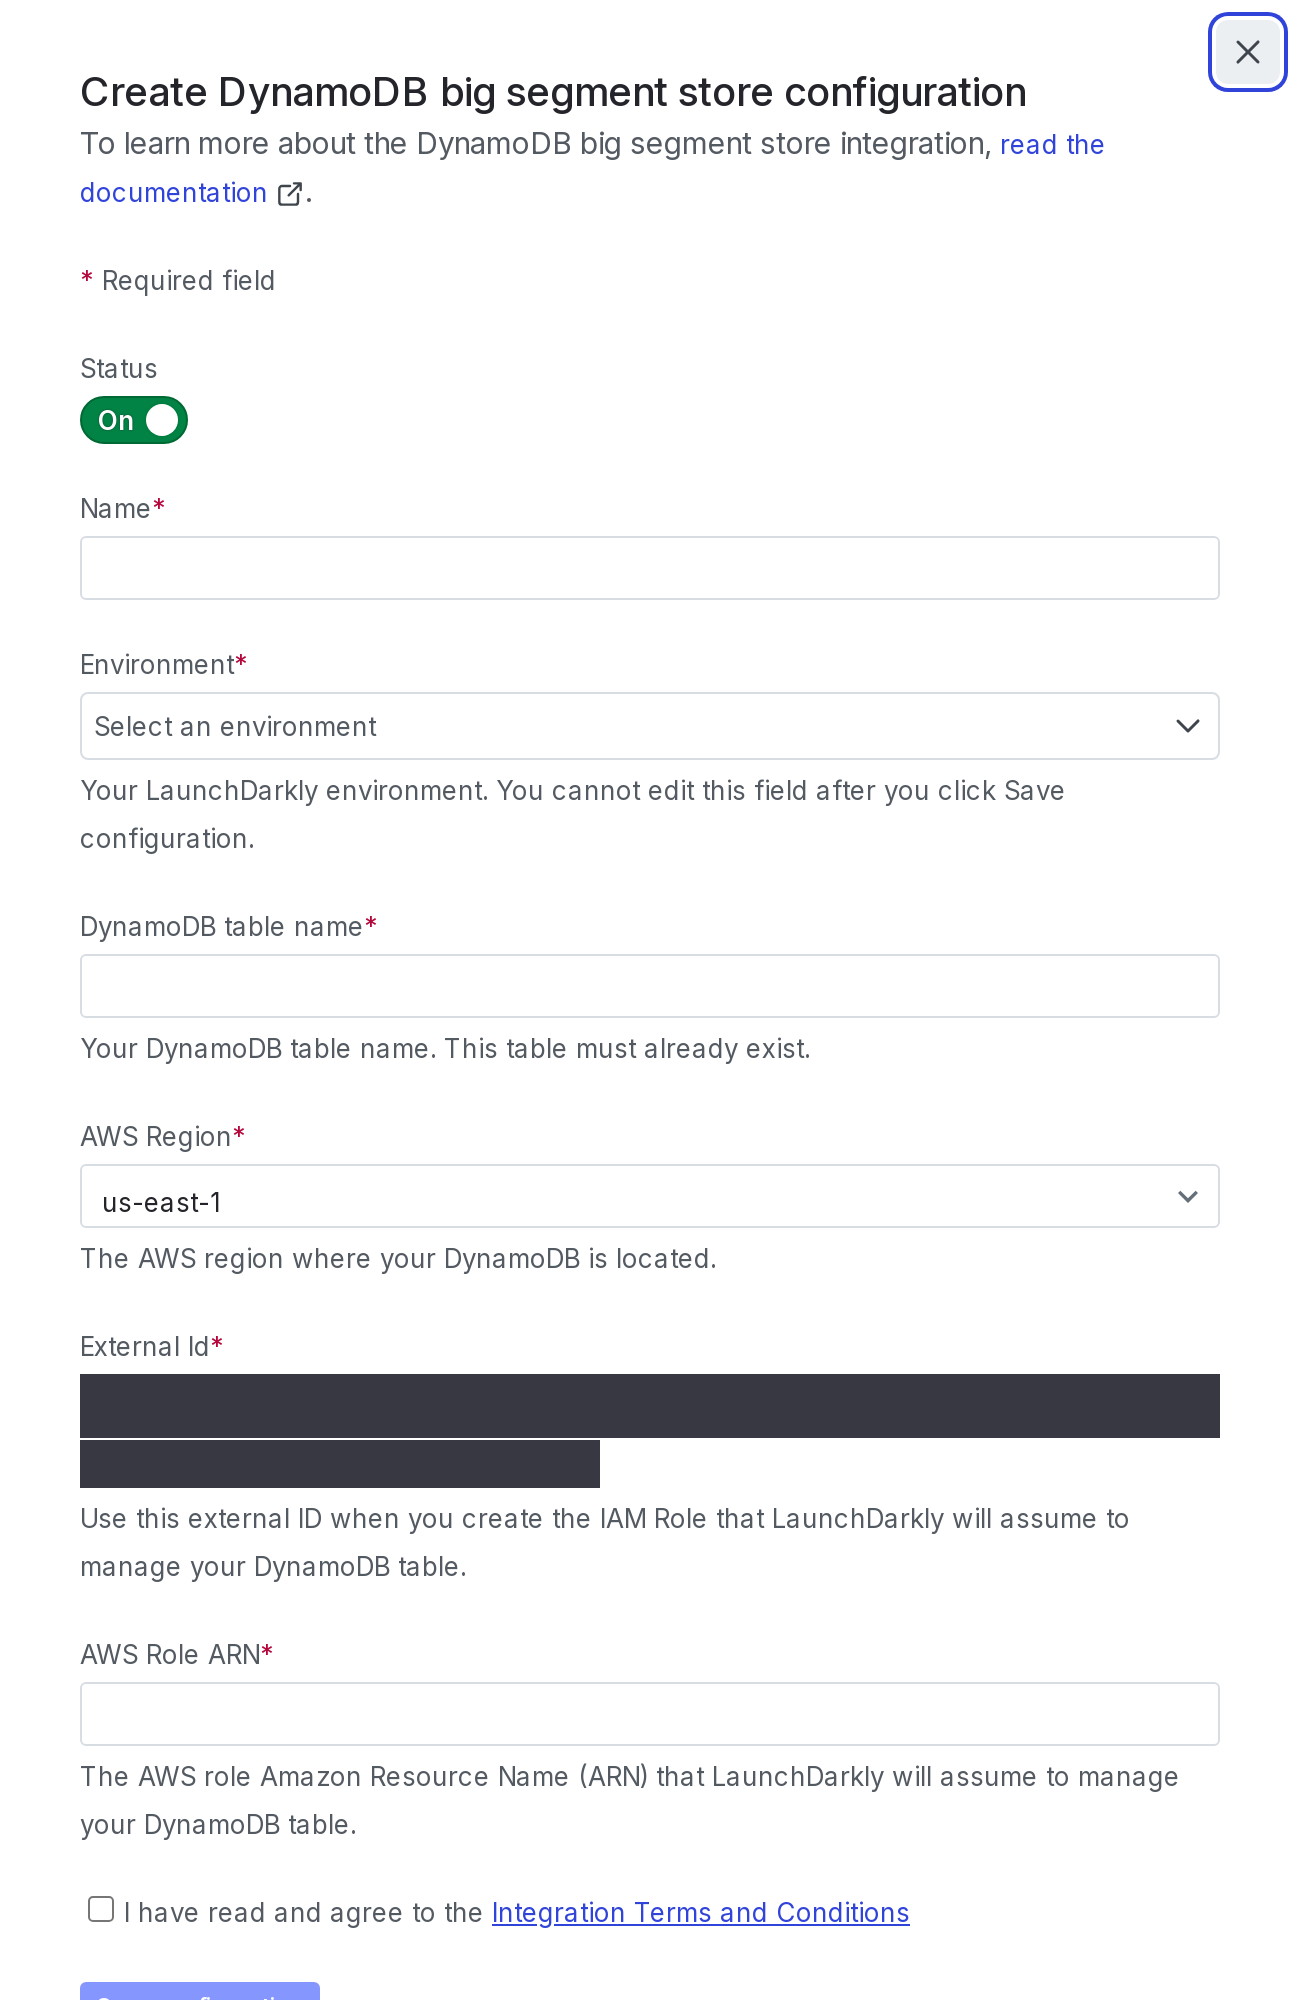1300x2000 pixels.
Task: Click the external link icon beside documentation
Action: [290, 193]
